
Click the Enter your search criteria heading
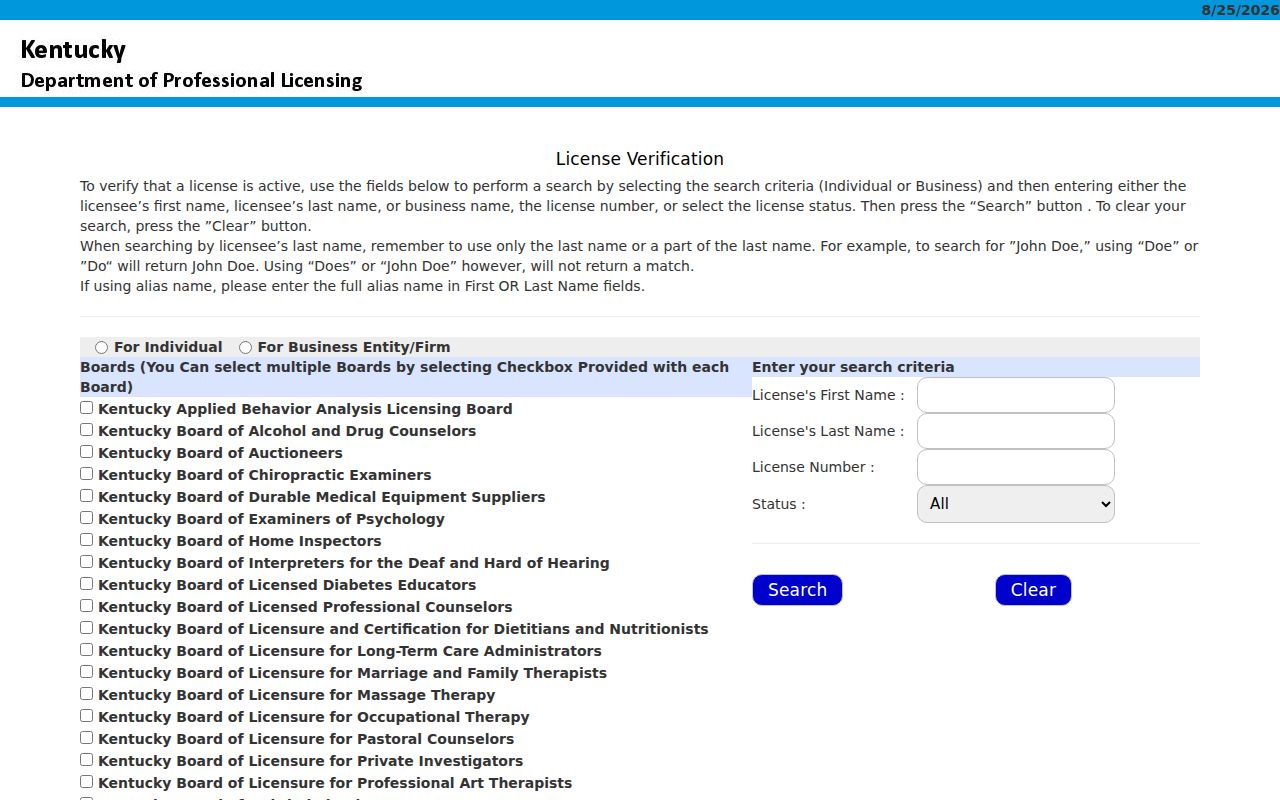(x=853, y=367)
